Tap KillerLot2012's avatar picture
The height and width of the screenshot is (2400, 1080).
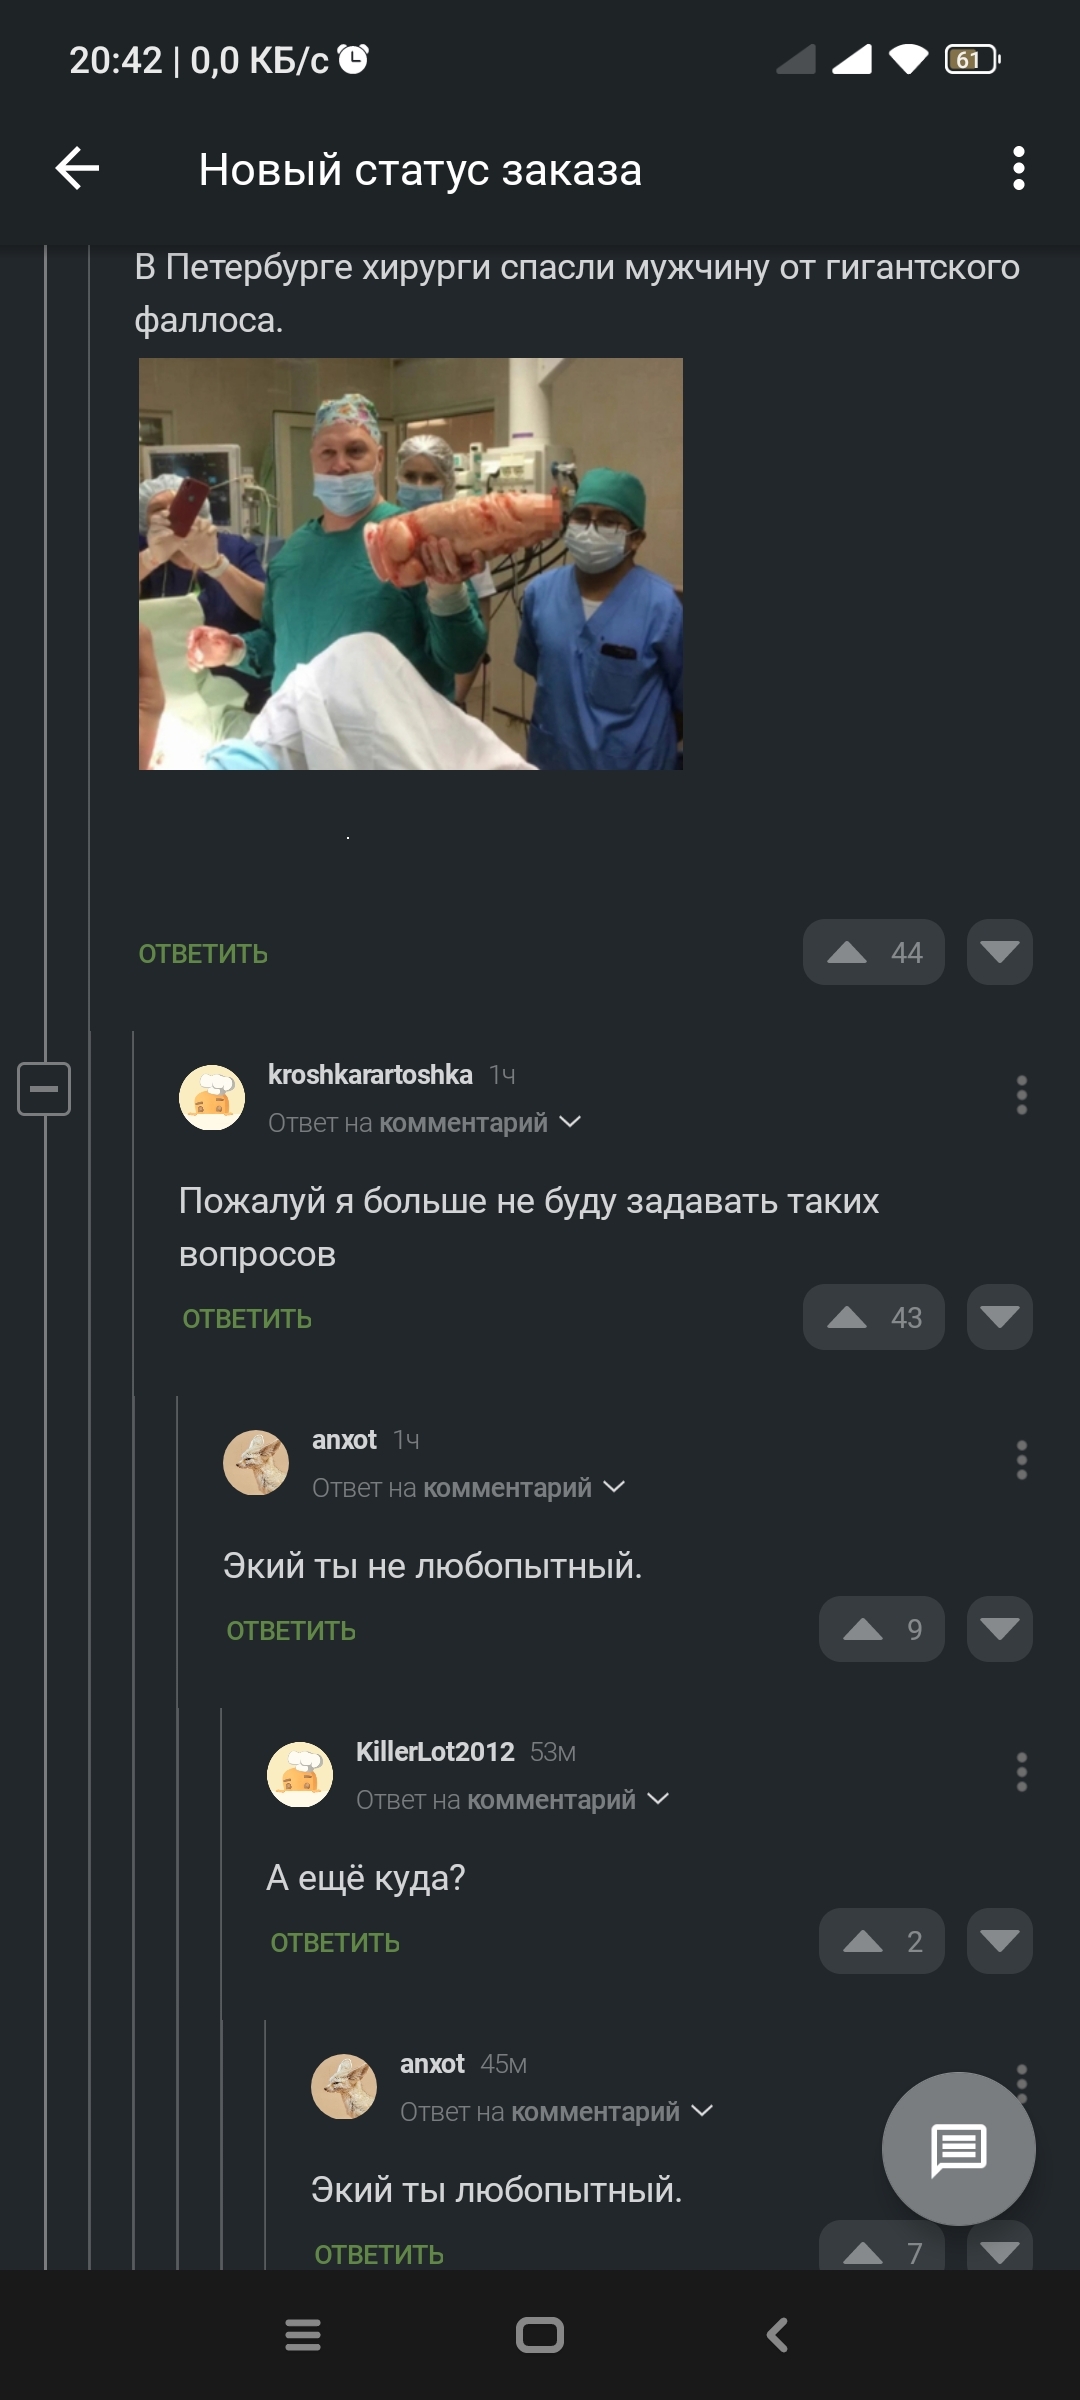click(300, 1774)
